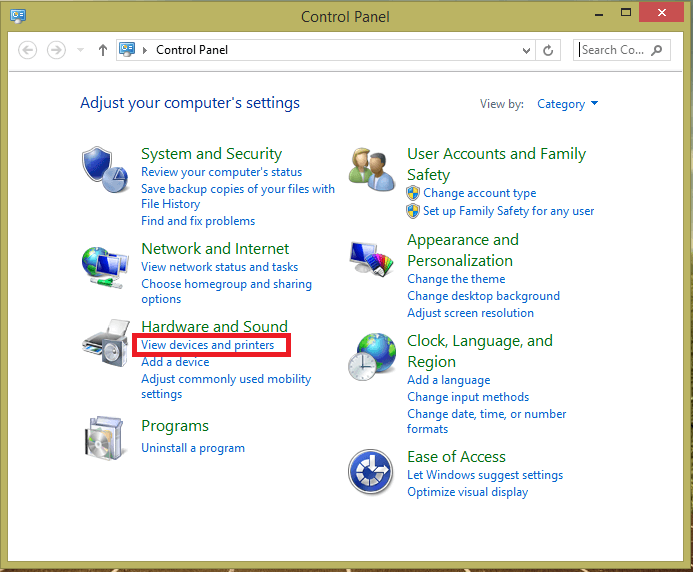Open the Clock, Language, and Region globe-clock icon
The image size is (693, 572).
(x=372, y=357)
